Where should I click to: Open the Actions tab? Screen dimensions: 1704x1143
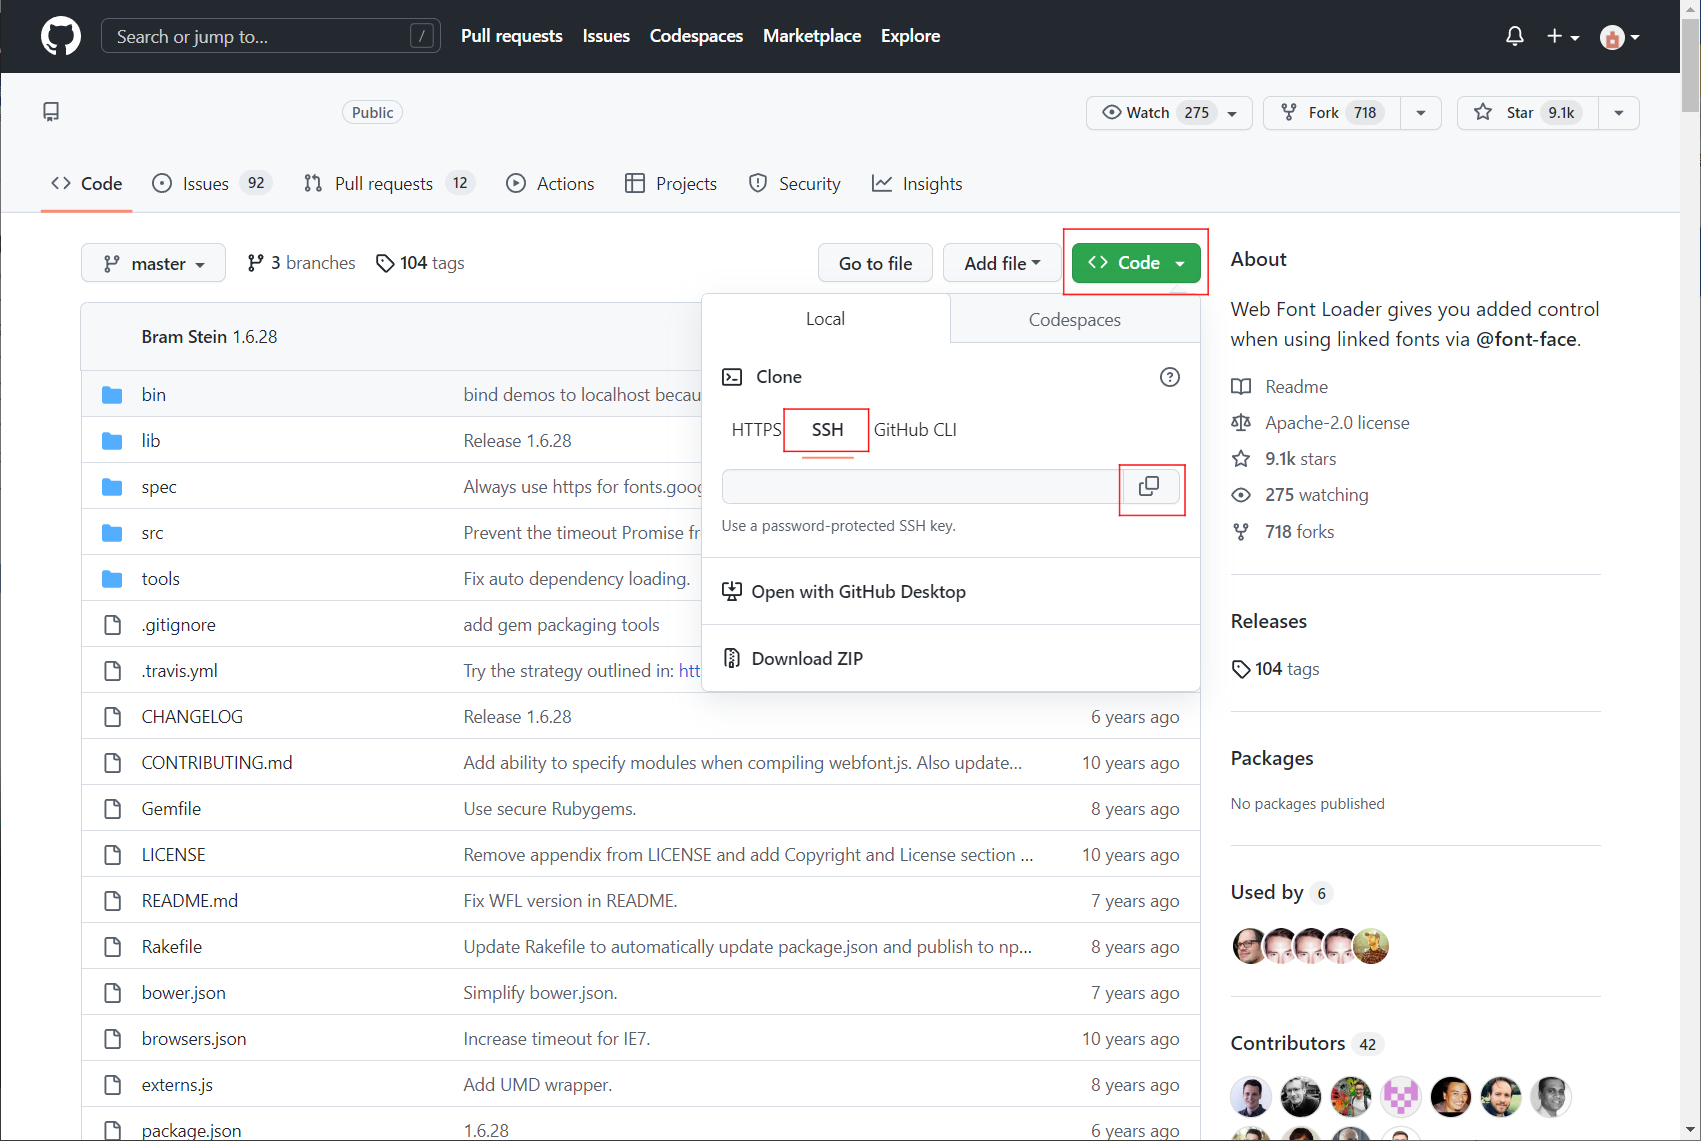550,184
